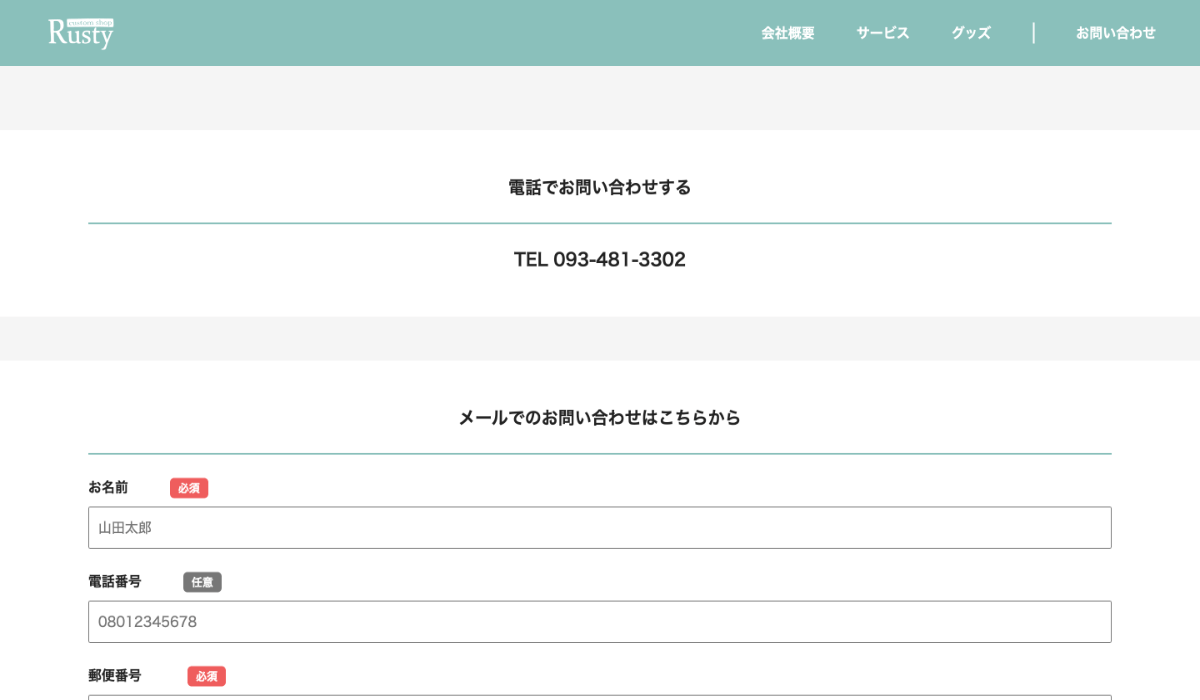The width and height of the screenshot is (1200, 700).
Task: Focus the 電話番号 input with 08012345678 placeholder
Action: [x=600, y=622]
